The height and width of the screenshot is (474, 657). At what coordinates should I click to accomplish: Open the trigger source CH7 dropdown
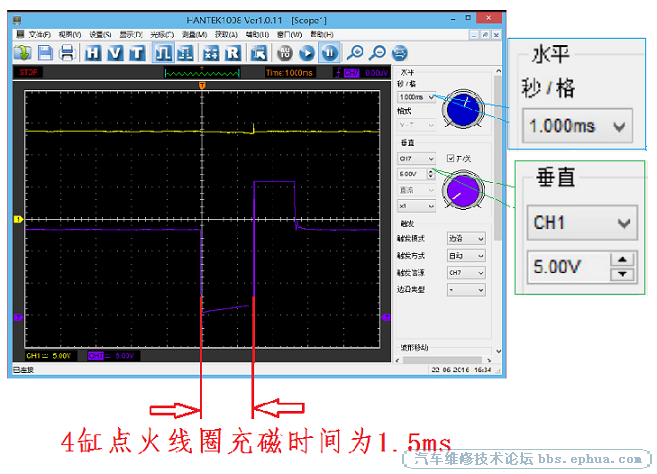(466, 273)
